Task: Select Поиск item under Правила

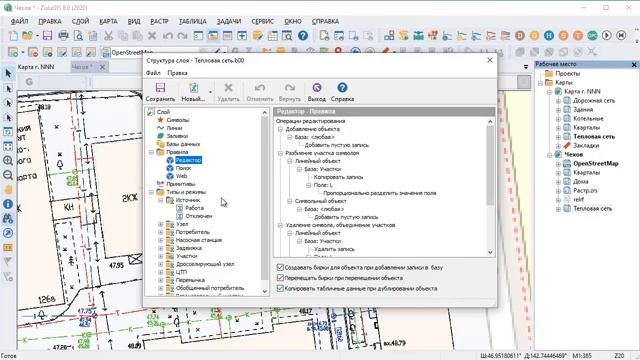Action: coord(183,168)
